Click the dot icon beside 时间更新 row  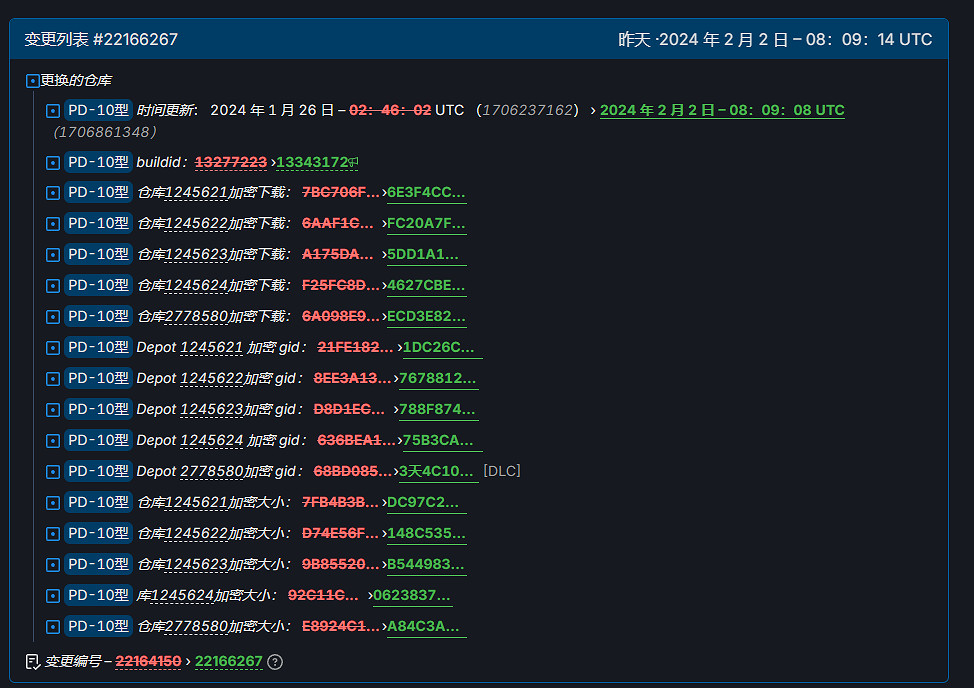point(52,109)
